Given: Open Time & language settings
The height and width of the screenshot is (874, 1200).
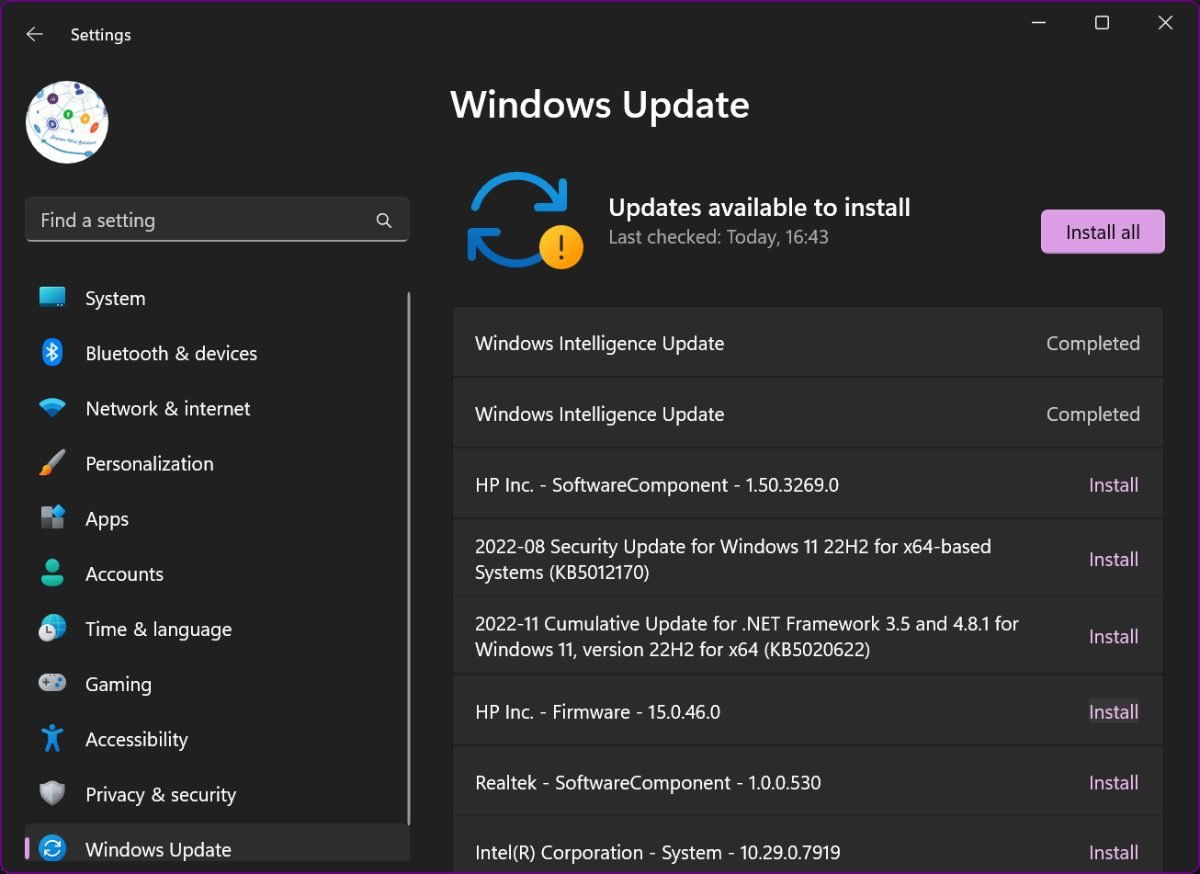Looking at the screenshot, I should (52, 628).
